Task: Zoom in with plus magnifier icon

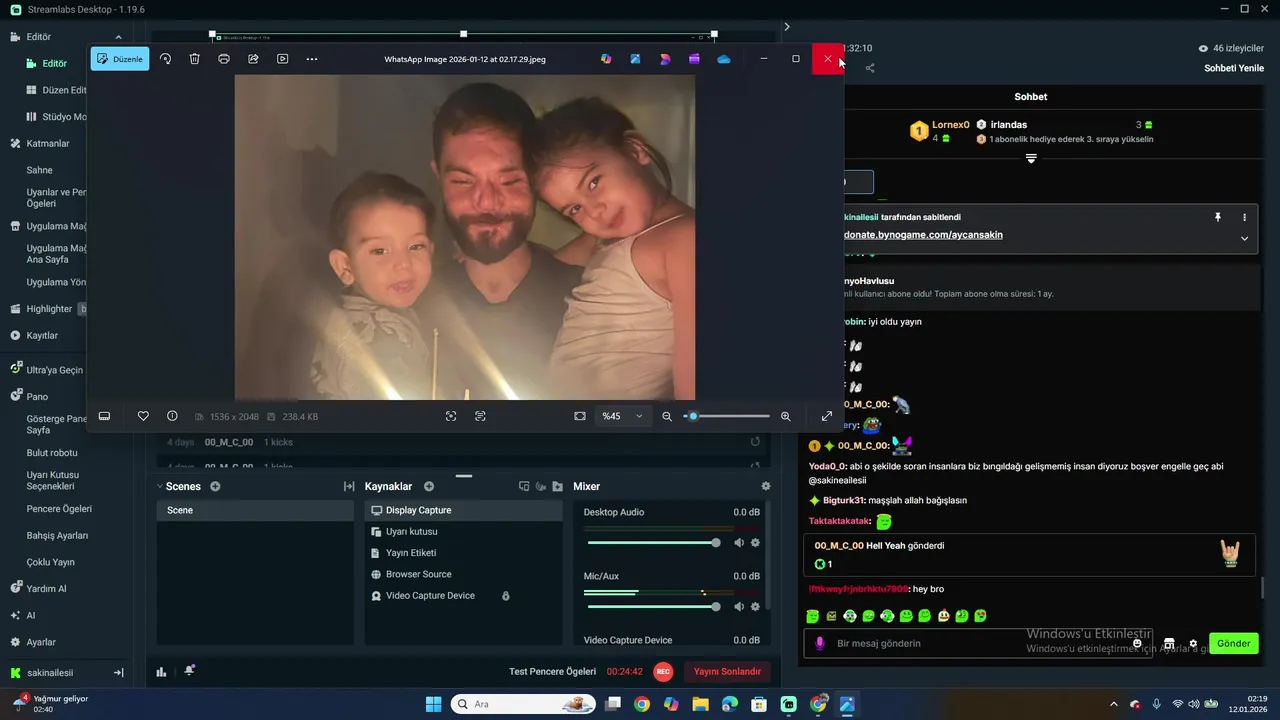Action: click(786, 416)
